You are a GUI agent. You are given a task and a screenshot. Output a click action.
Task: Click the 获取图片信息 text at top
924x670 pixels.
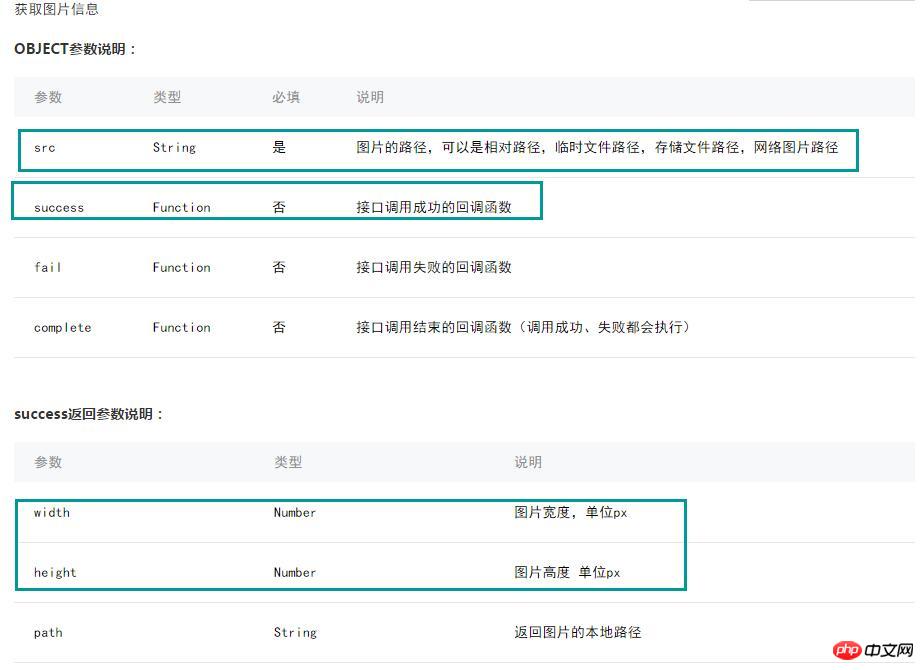[57, 9]
